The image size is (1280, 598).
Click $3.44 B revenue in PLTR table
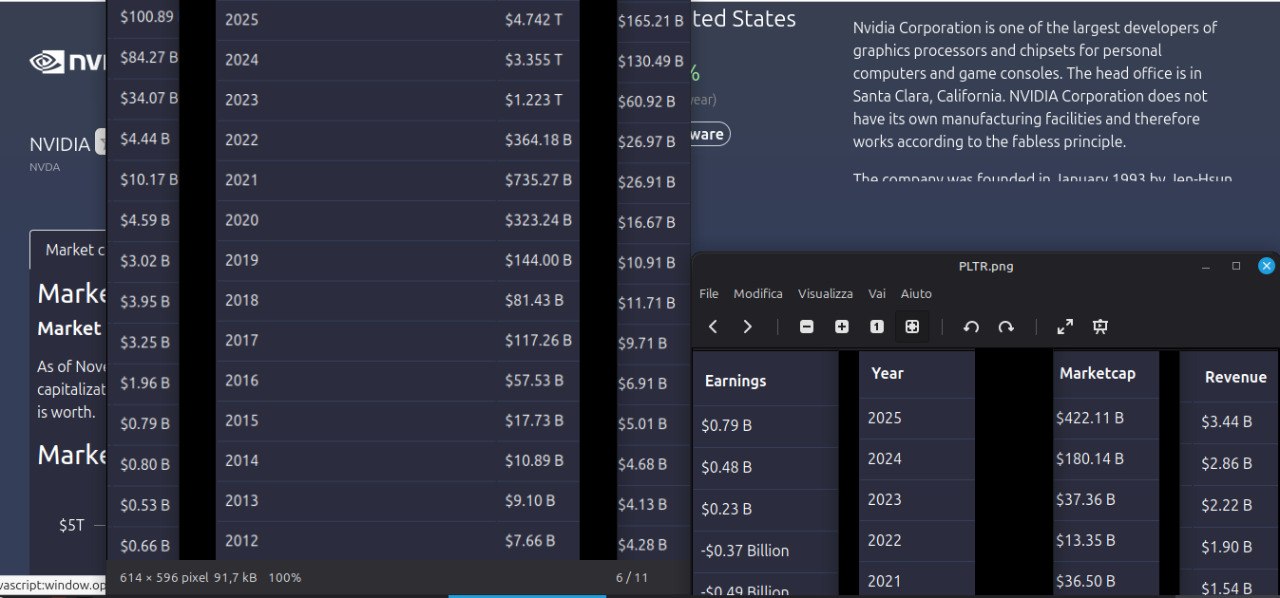click(1226, 422)
